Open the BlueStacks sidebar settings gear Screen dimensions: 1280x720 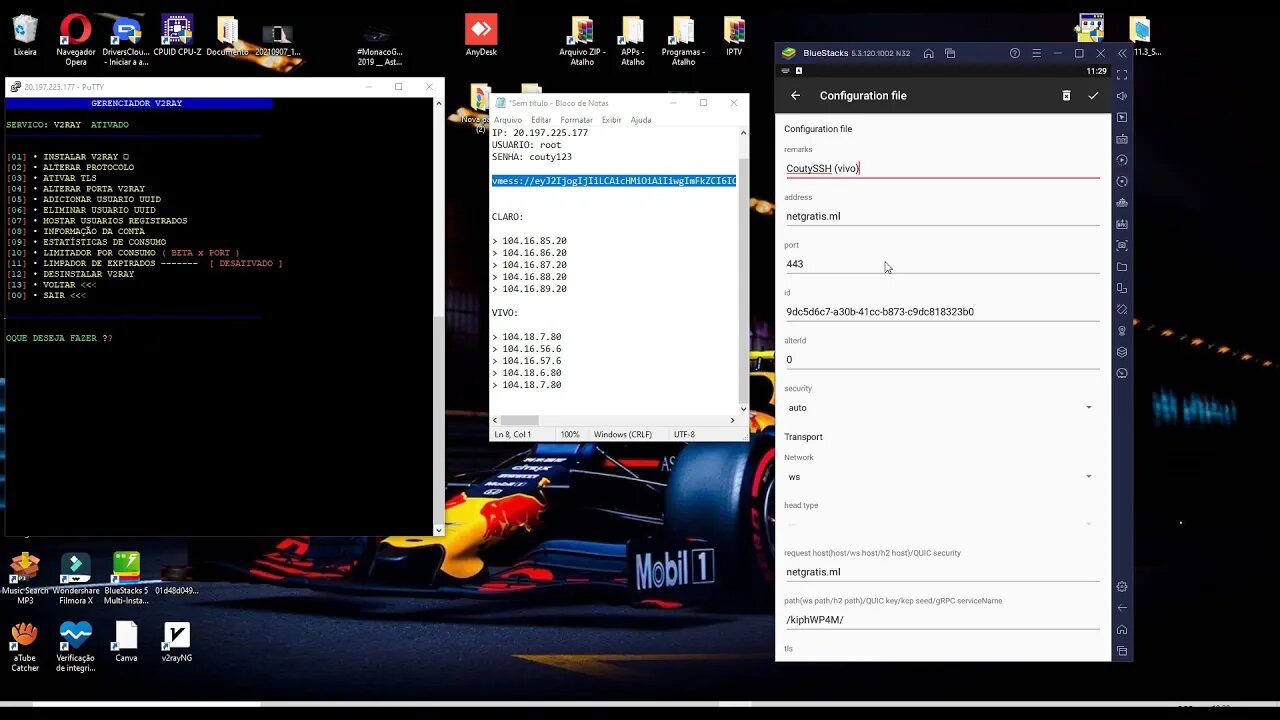pos(1122,587)
